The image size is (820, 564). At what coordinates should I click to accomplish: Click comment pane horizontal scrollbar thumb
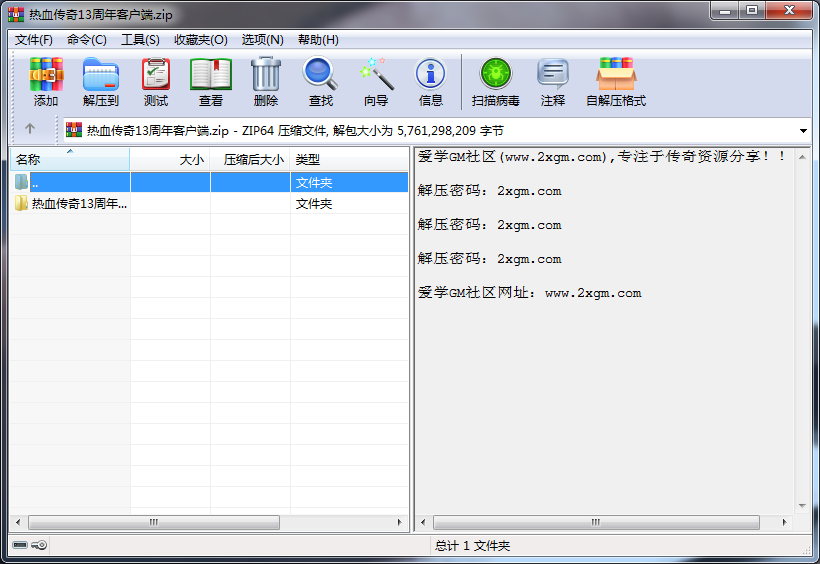click(596, 522)
